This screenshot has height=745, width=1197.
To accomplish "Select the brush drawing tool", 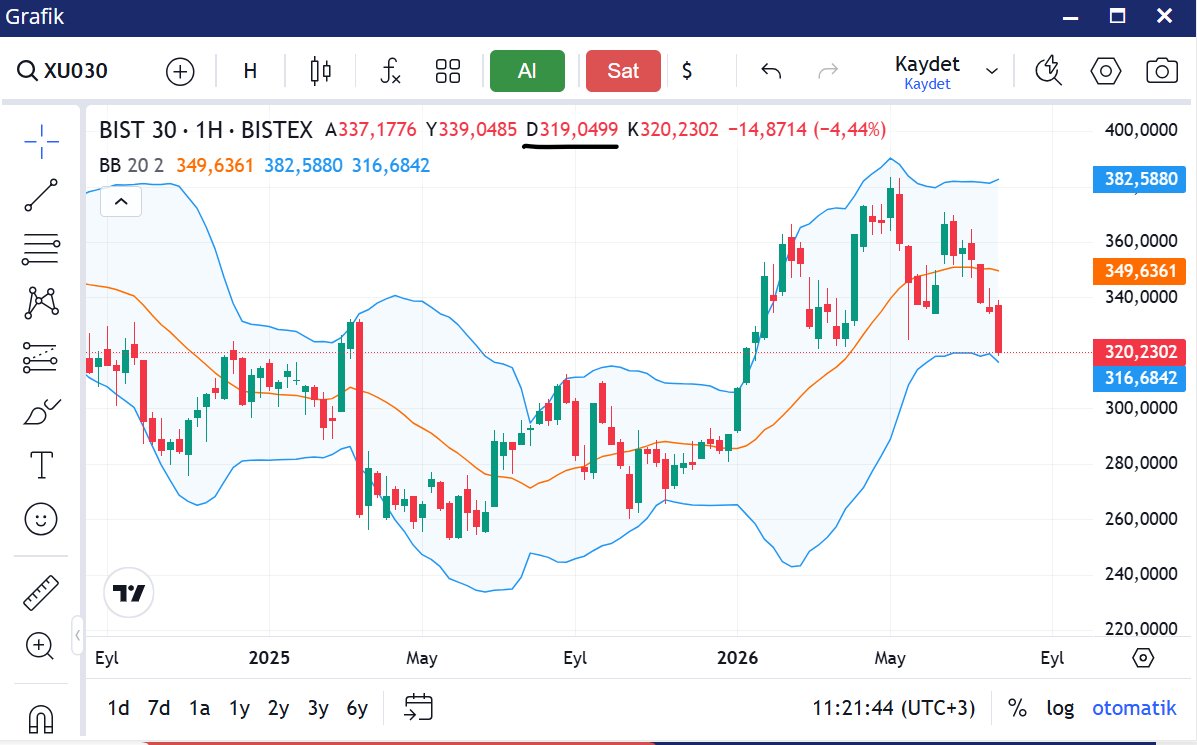I will 41,412.
